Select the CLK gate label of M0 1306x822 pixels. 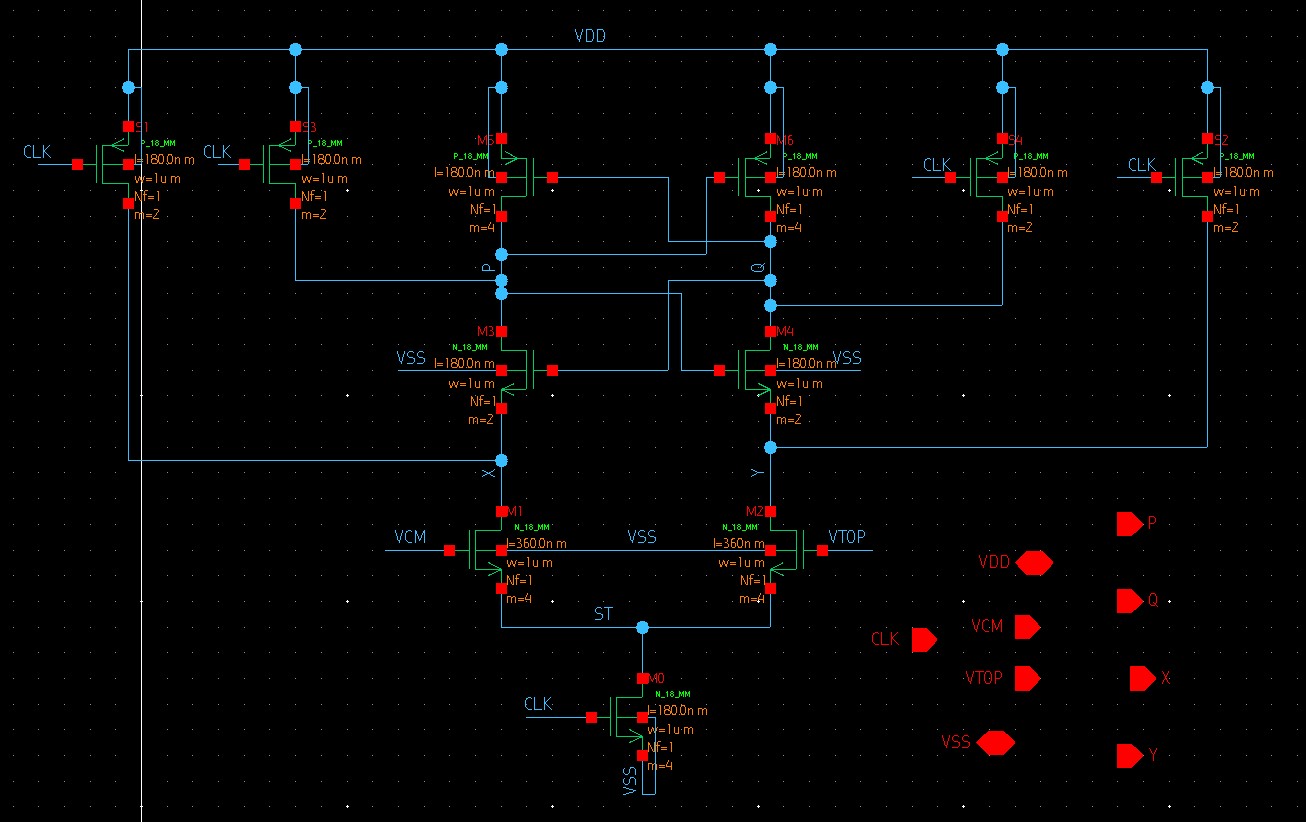point(538,704)
